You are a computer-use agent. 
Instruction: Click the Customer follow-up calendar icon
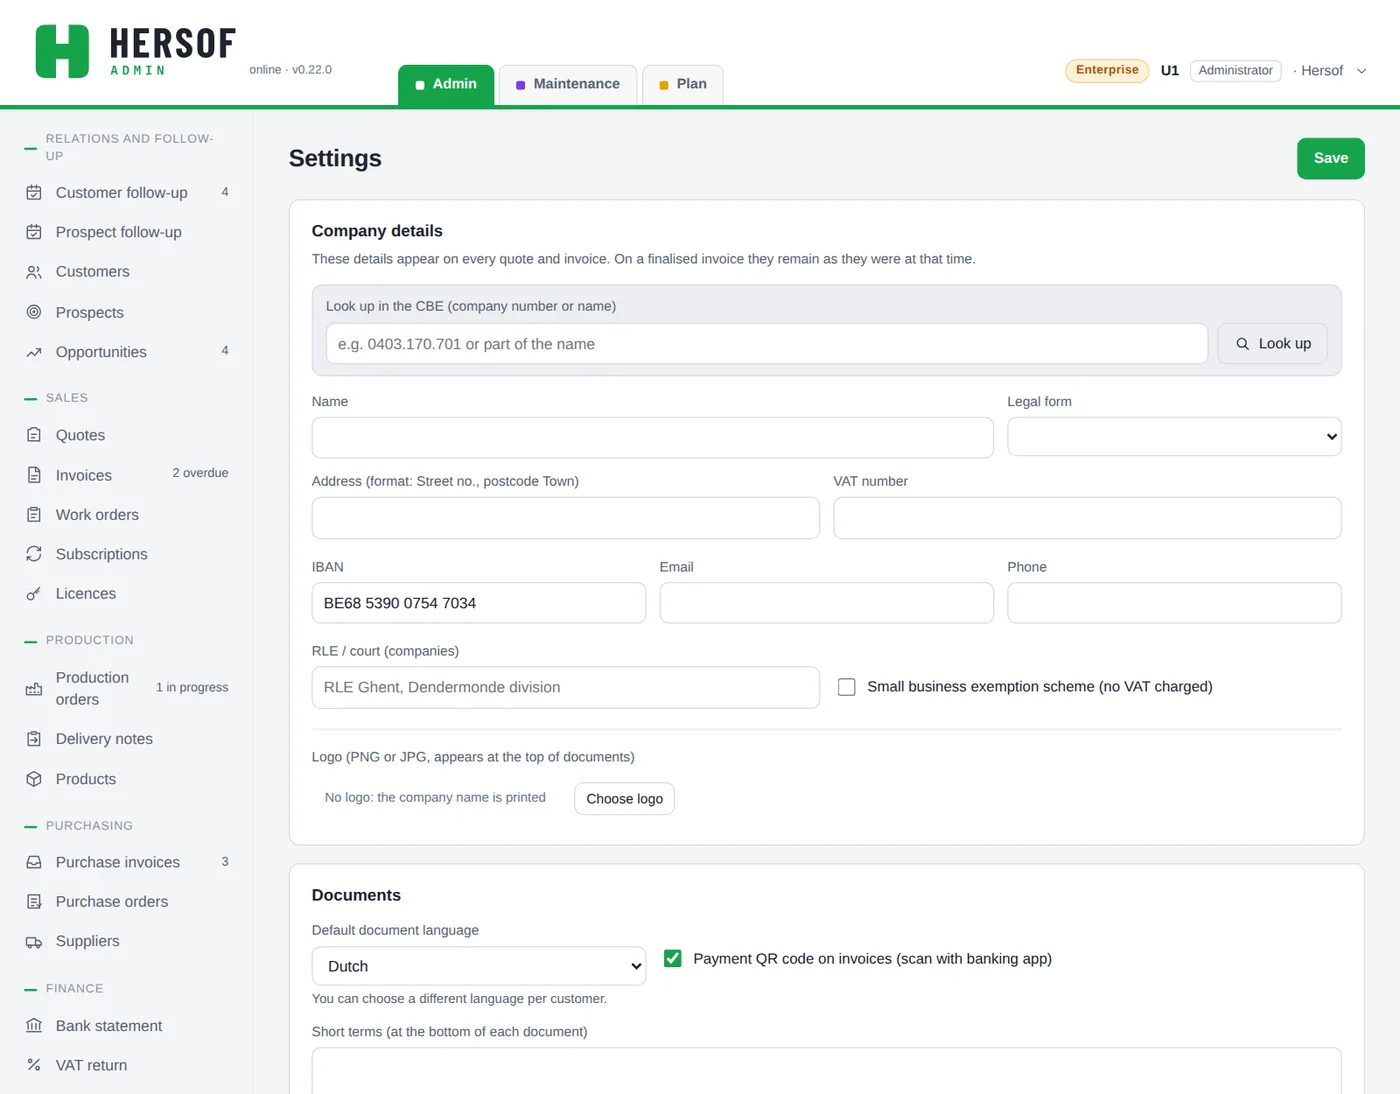pos(34,193)
